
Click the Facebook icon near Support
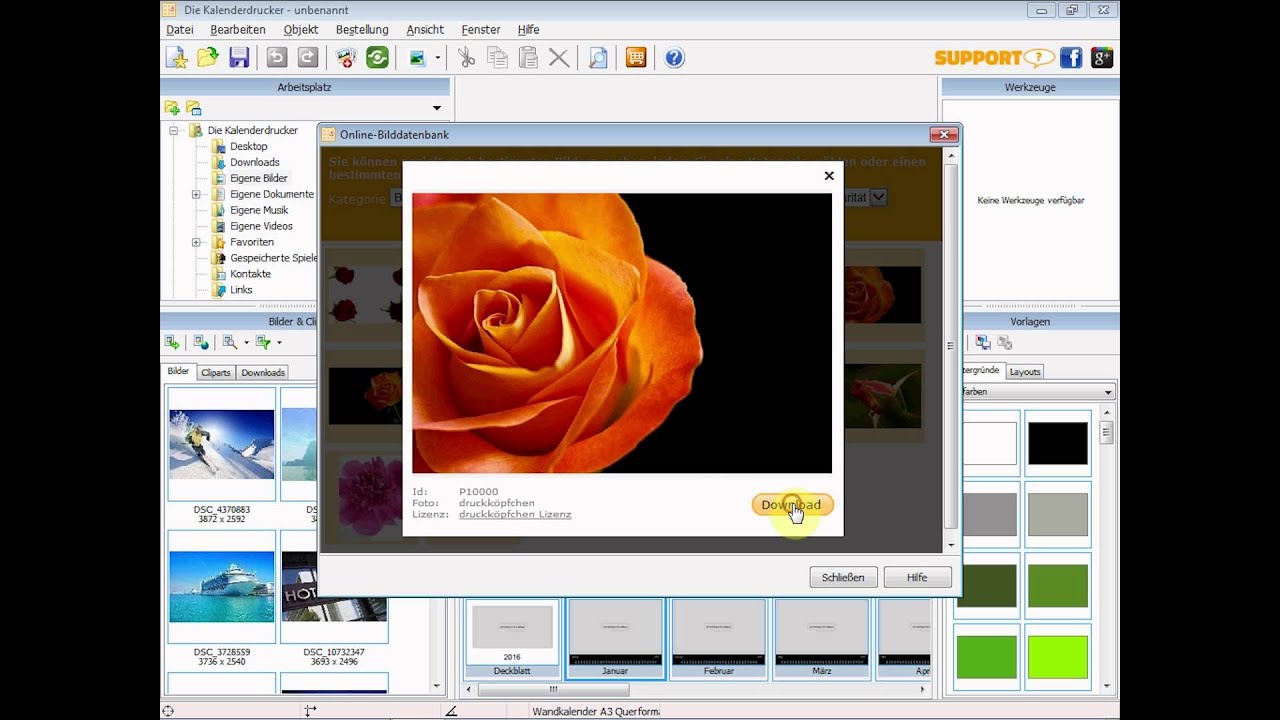(x=1071, y=58)
